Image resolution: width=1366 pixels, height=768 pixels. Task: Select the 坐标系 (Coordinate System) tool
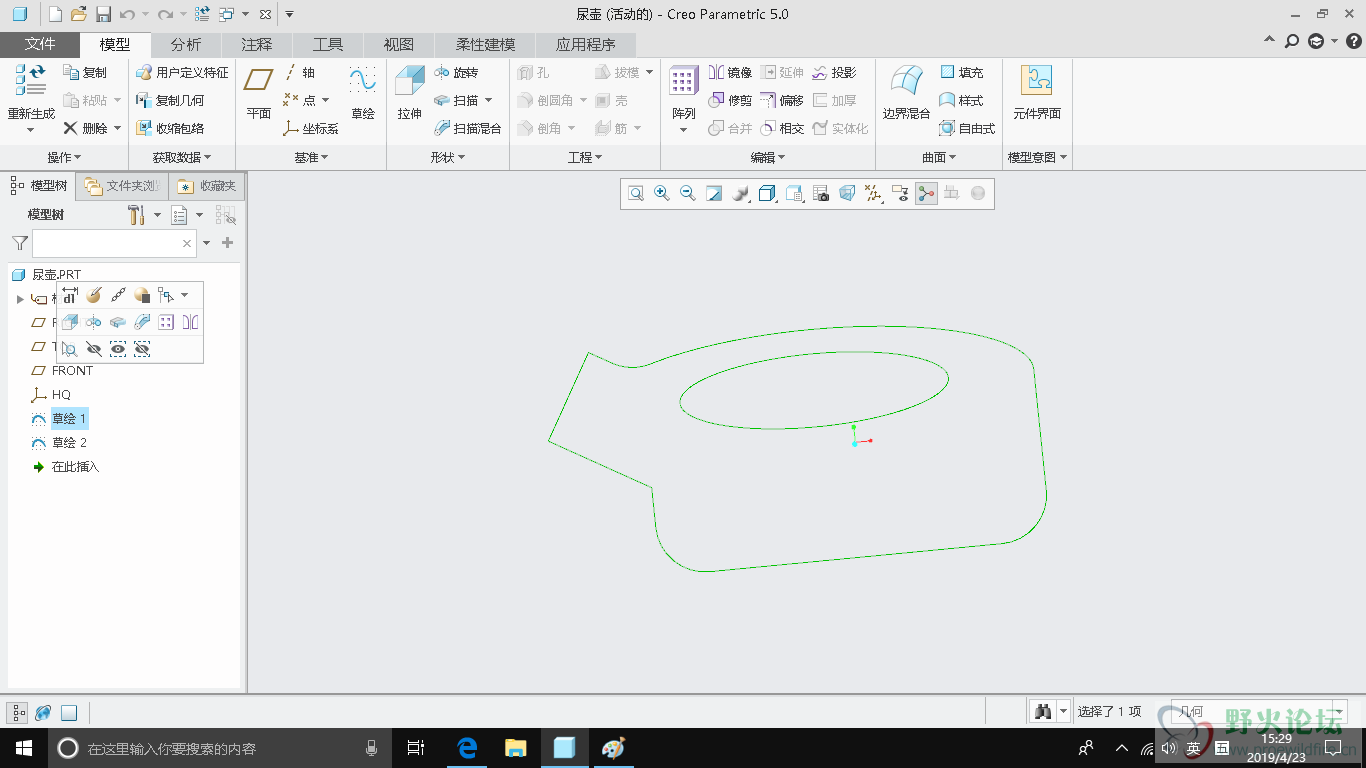pos(311,129)
